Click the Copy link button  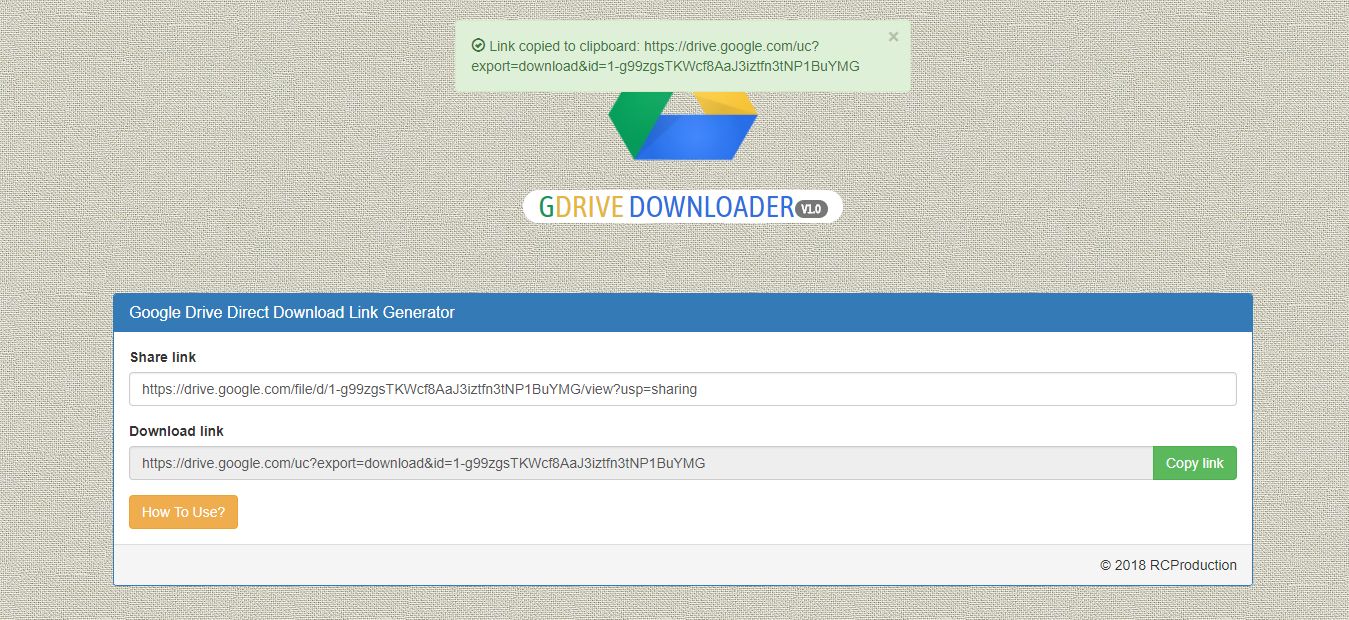tap(1195, 463)
